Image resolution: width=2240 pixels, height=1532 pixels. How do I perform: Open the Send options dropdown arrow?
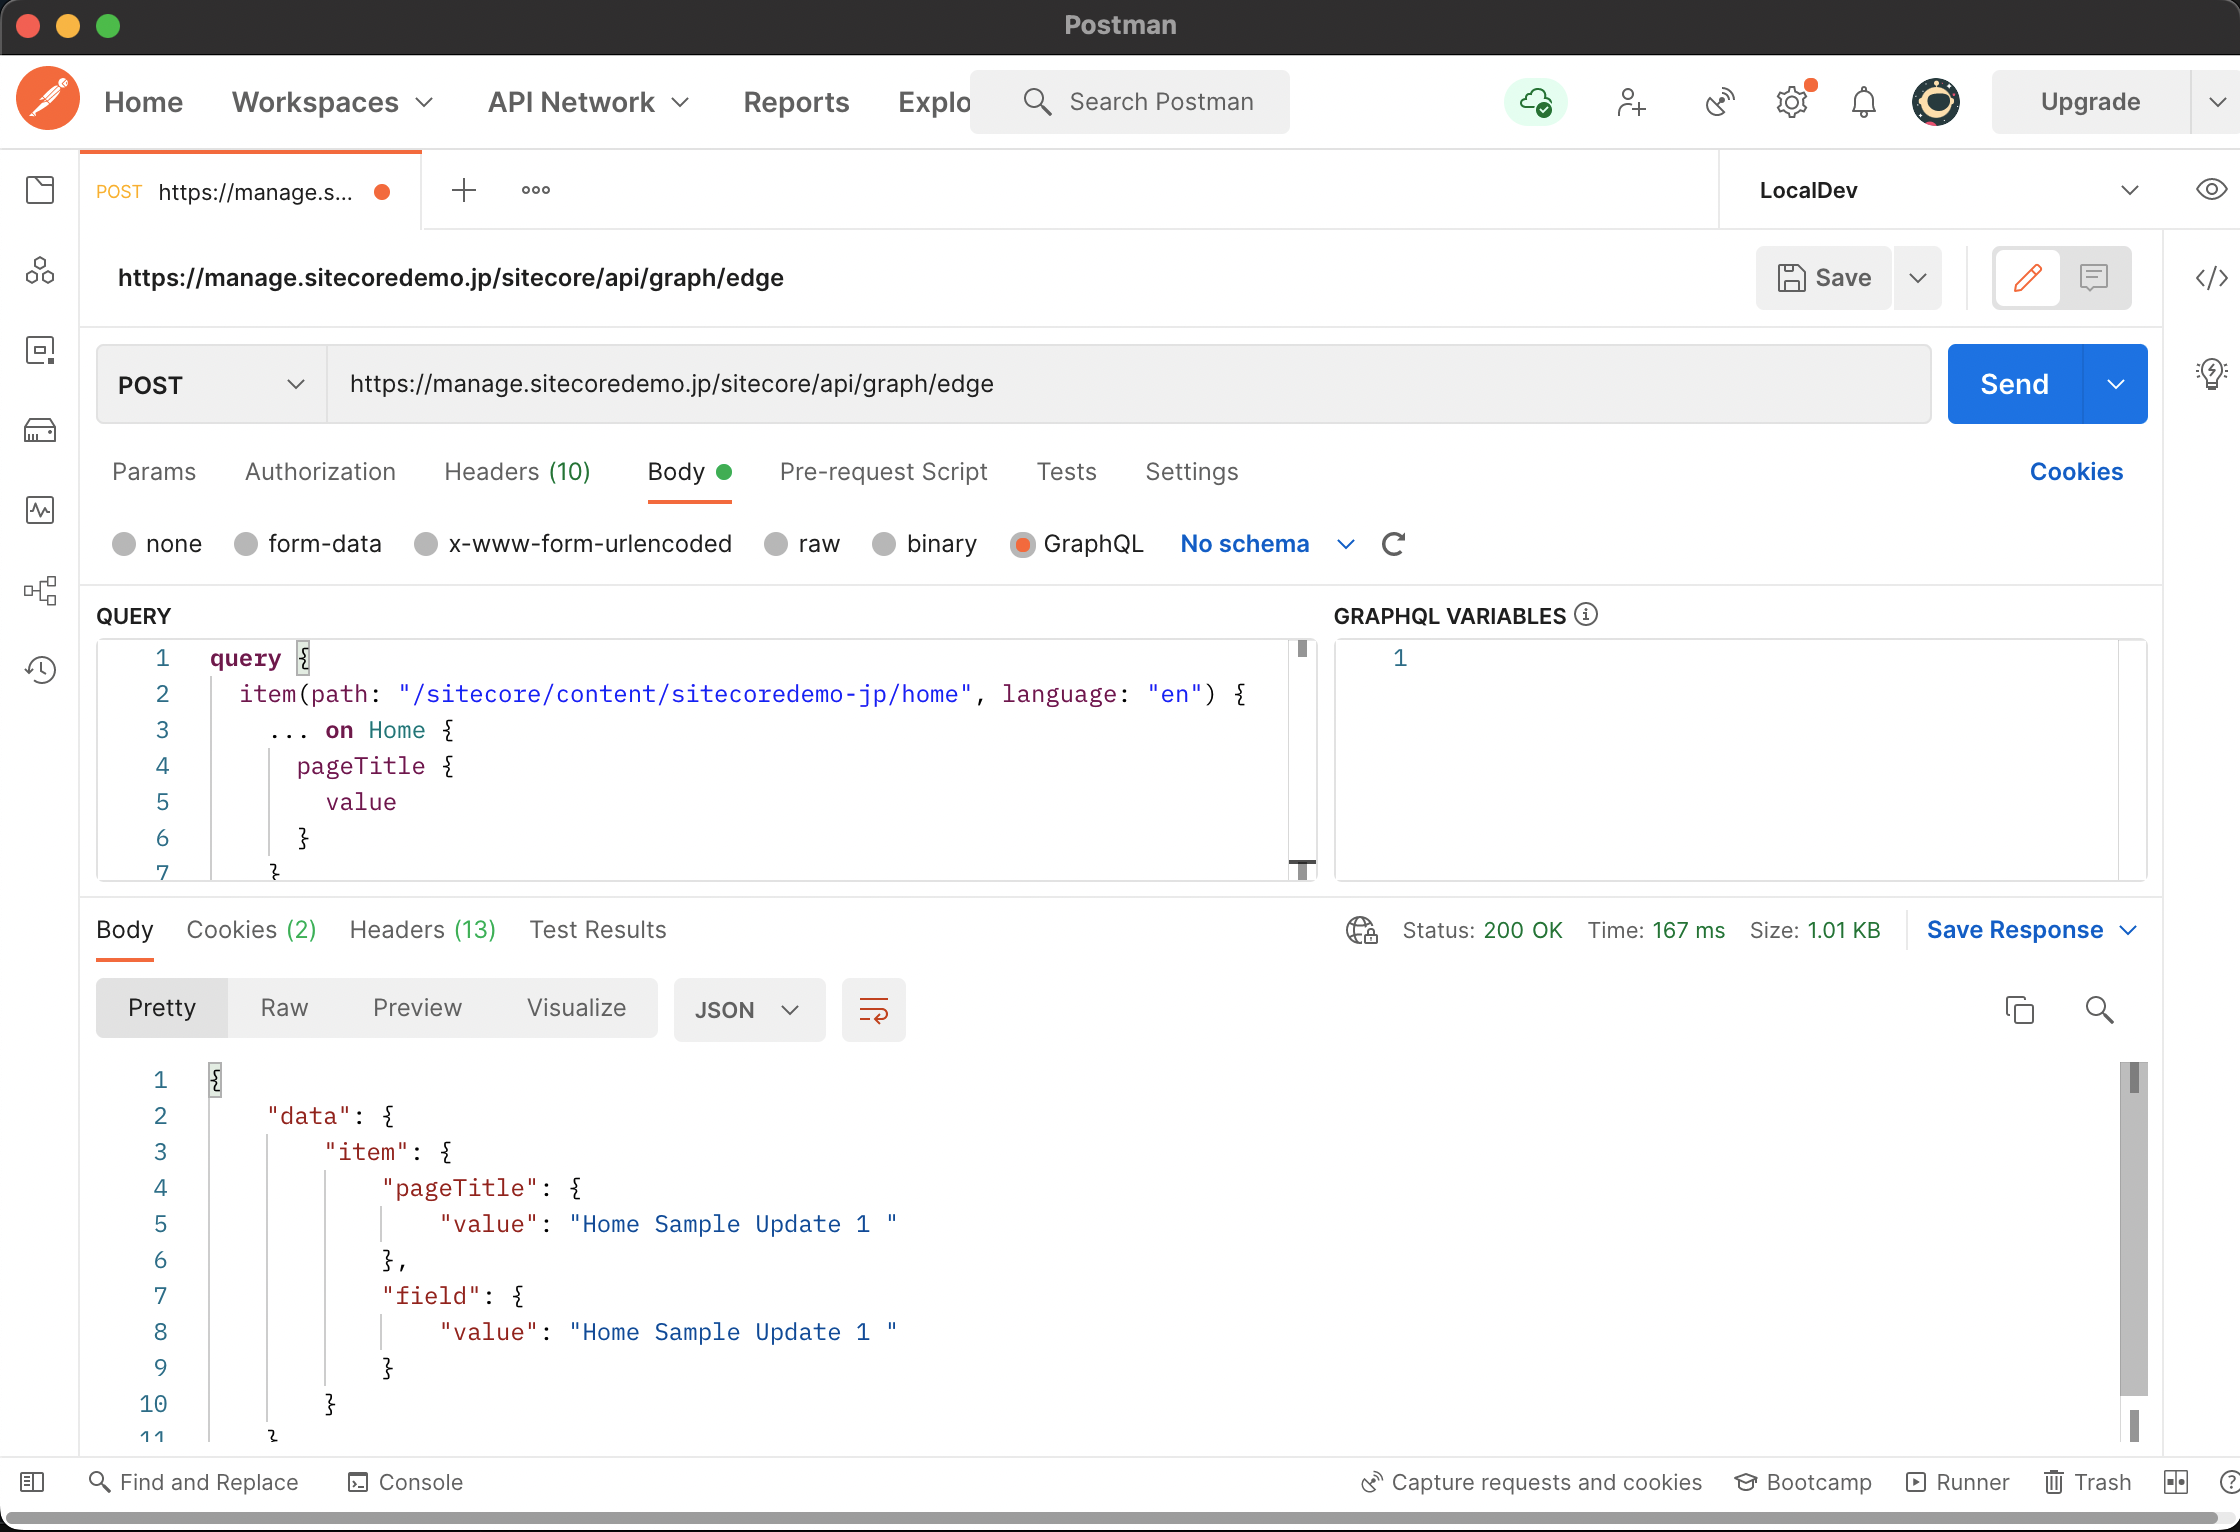coord(2116,384)
